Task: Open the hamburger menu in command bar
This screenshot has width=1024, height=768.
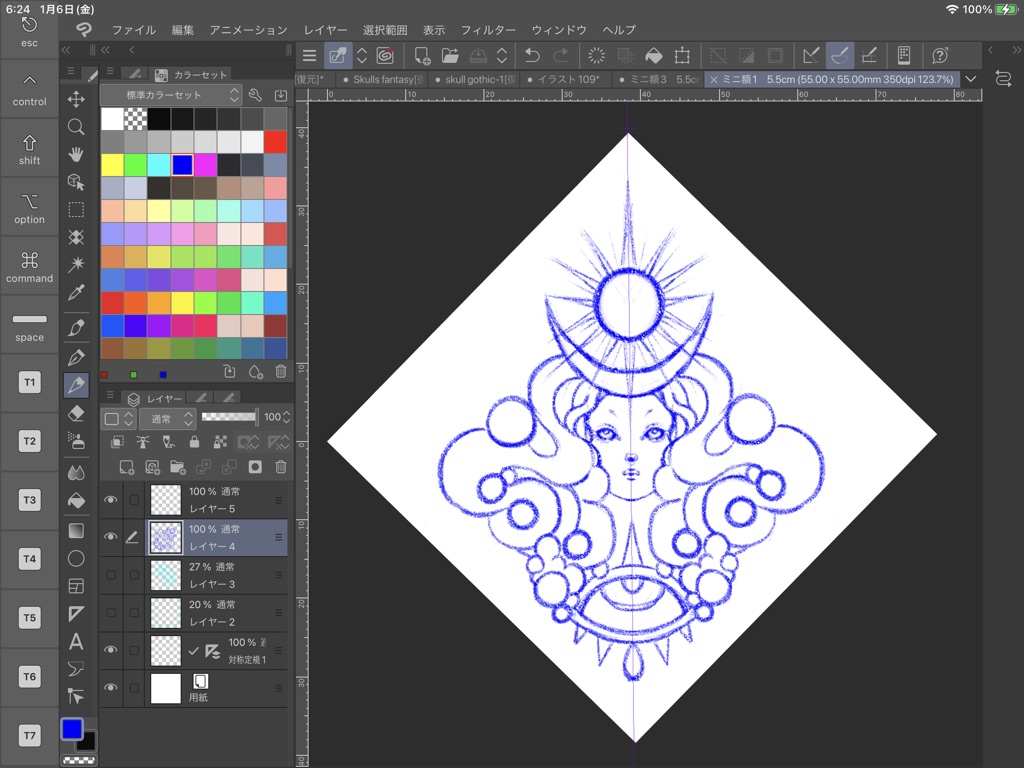Action: (x=310, y=56)
